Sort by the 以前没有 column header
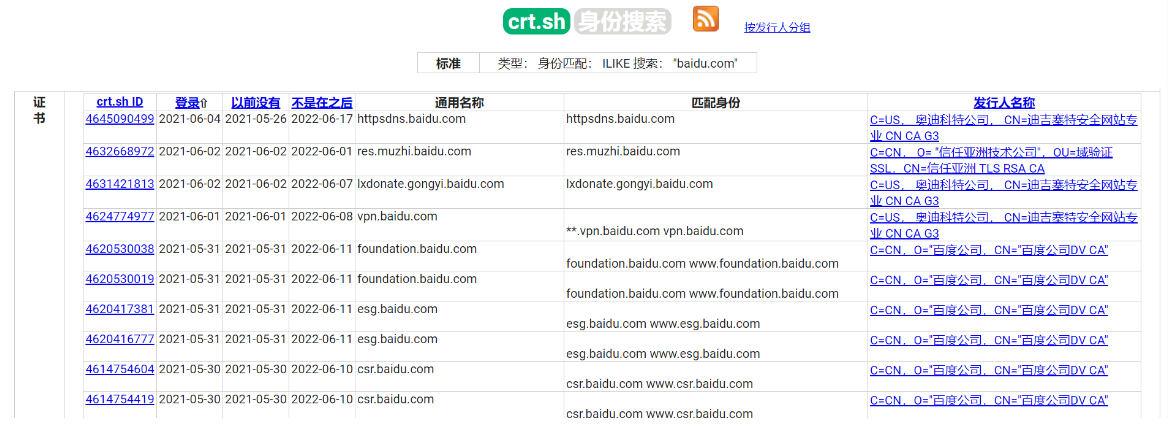 pos(256,103)
